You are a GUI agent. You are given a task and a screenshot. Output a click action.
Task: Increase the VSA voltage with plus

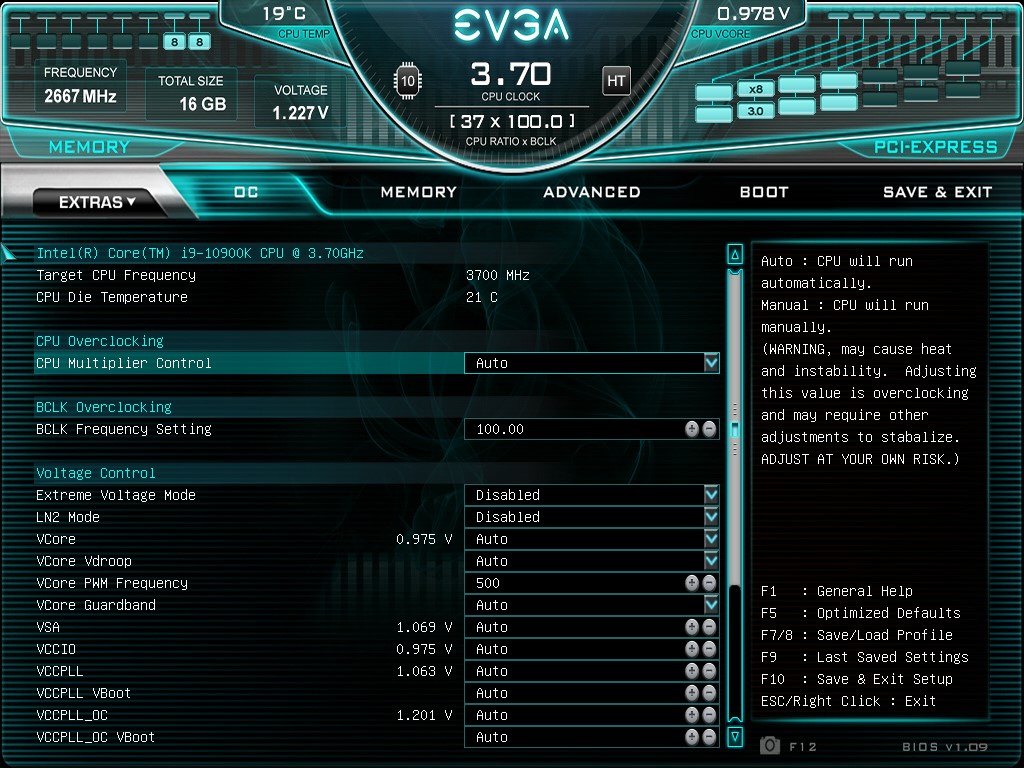[692, 627]
